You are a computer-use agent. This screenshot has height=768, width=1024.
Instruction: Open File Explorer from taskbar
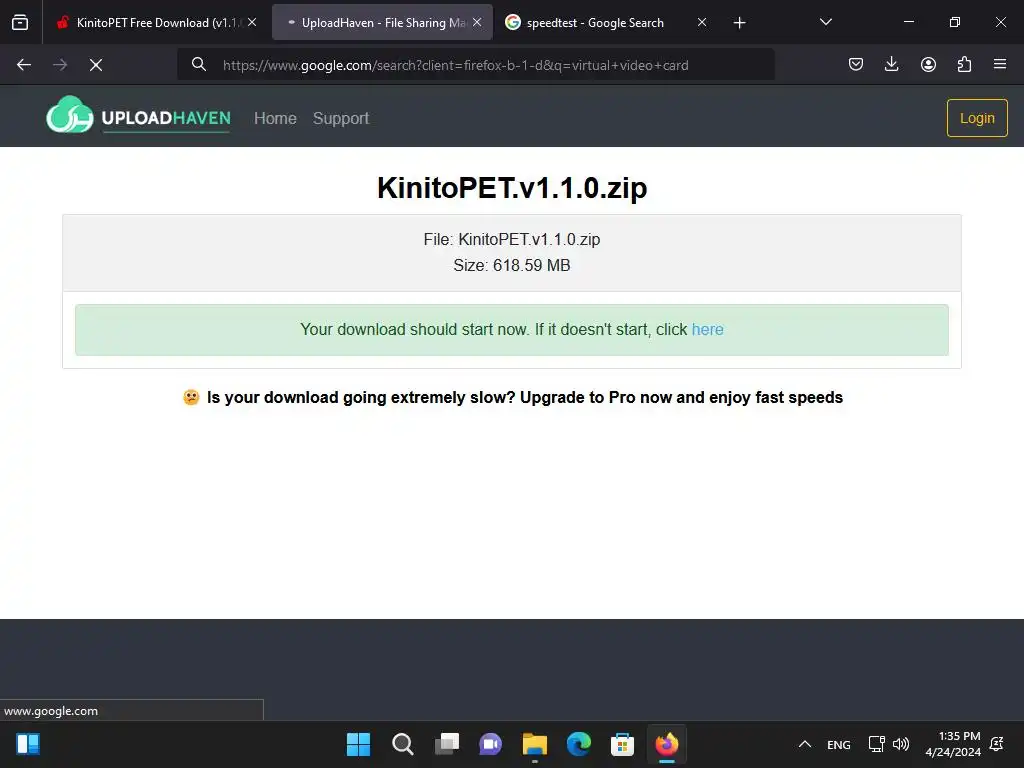tap(534, 744)
